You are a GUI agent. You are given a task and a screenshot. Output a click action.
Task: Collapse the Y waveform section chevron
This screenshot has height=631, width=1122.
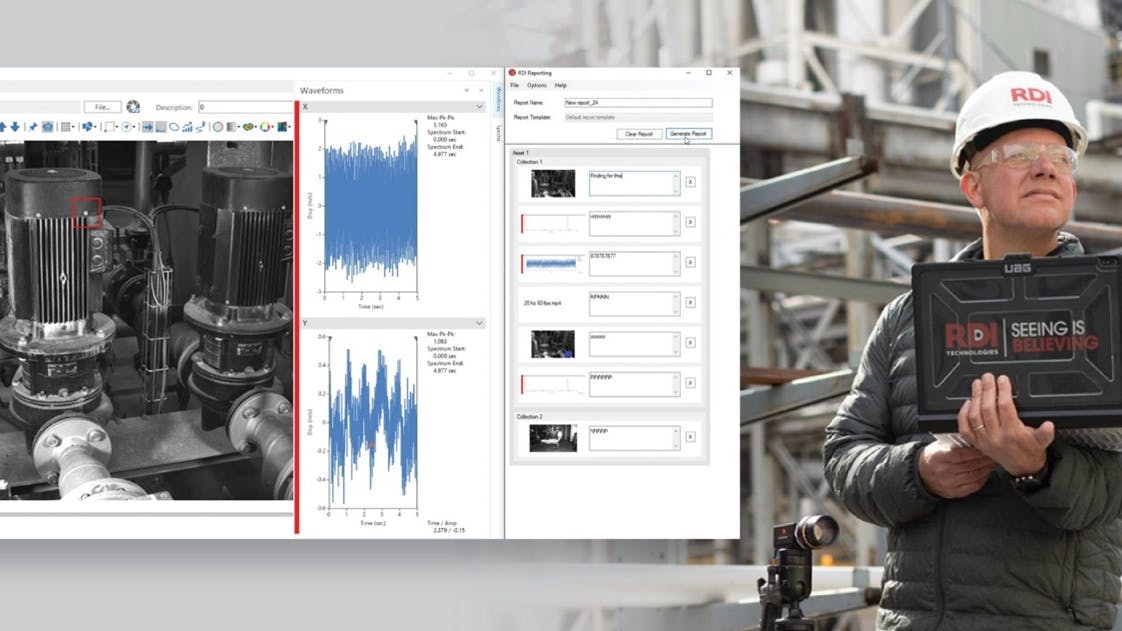point(480,323)
